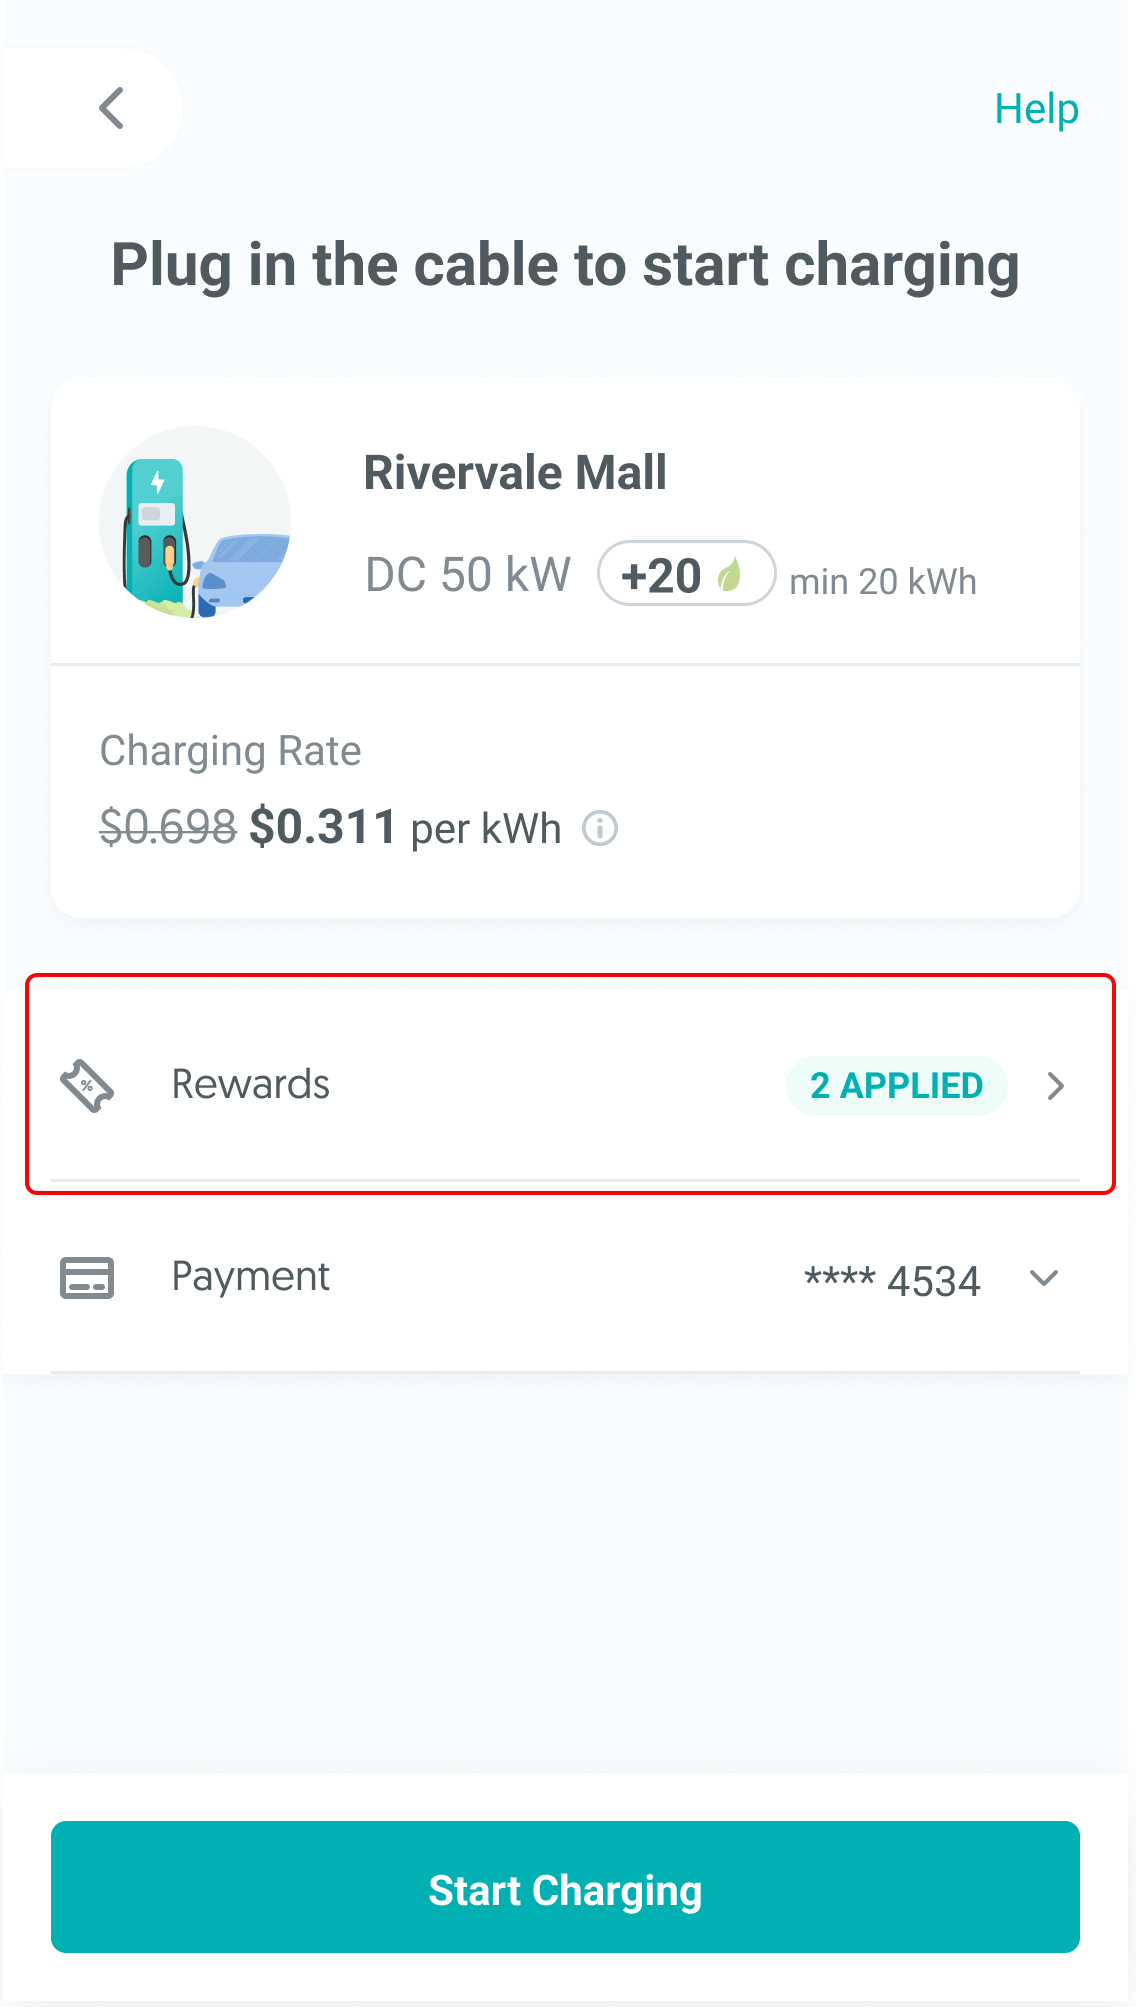This screenshot has width=1136, height=2007.
Task: Expand the Payment method dropdown chevron
Action: click(x=1044, y=1279)
